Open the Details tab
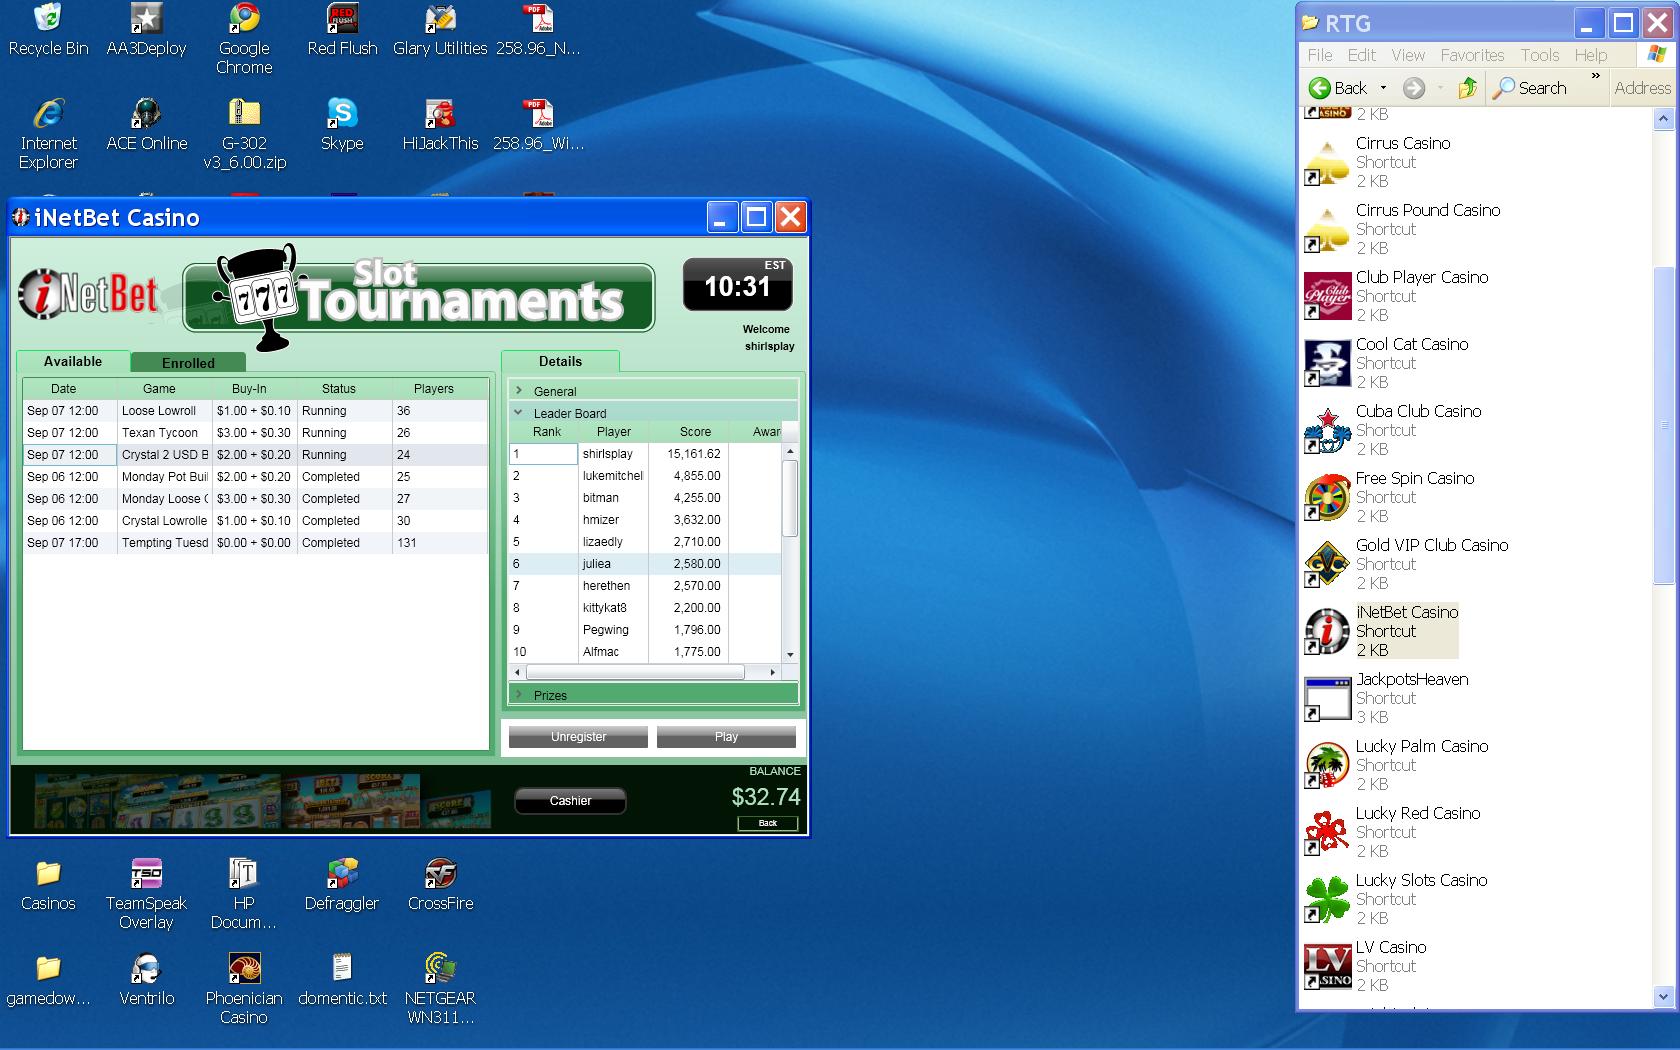This screenshot has height=1050, width=1680. click(560, 361)
